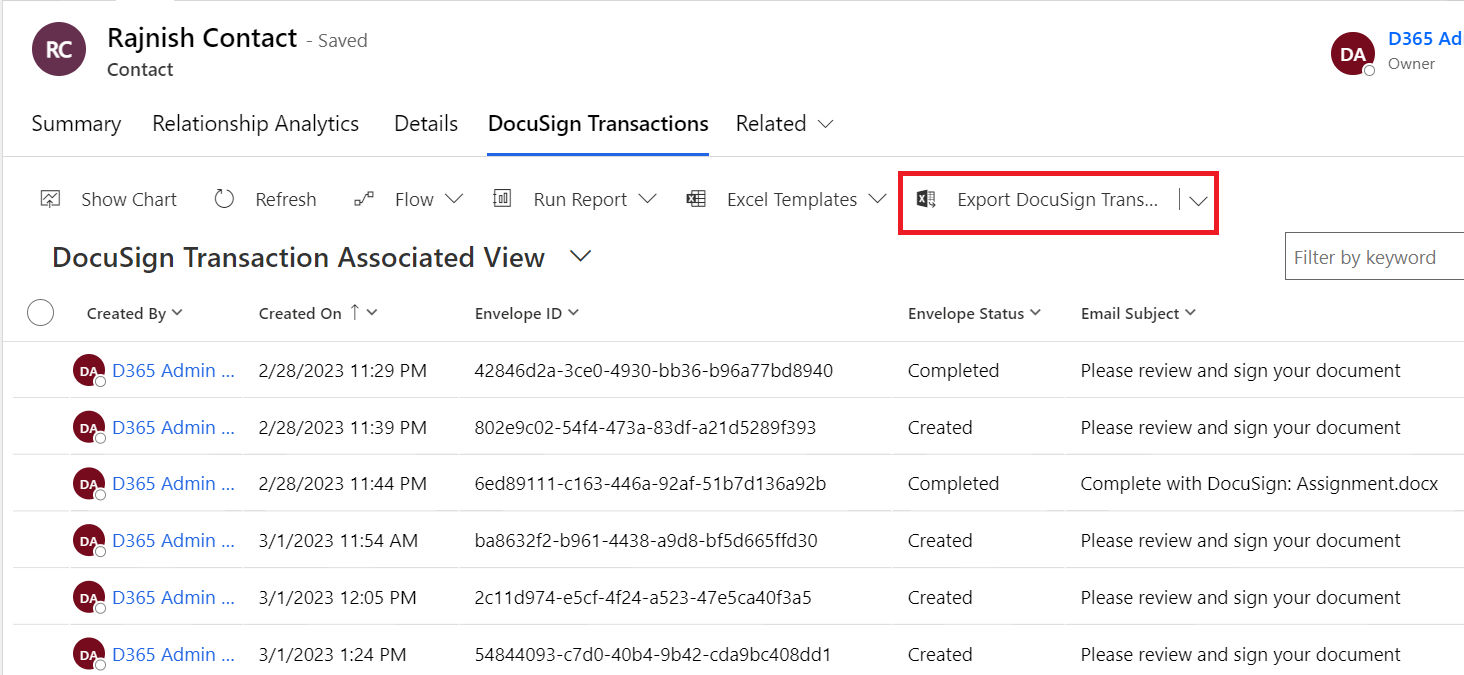Open D365 Admin link in the 11:39 PM row
This screenshot has width=1464, height=675.
pyautogui.click(x=173, y=428)
